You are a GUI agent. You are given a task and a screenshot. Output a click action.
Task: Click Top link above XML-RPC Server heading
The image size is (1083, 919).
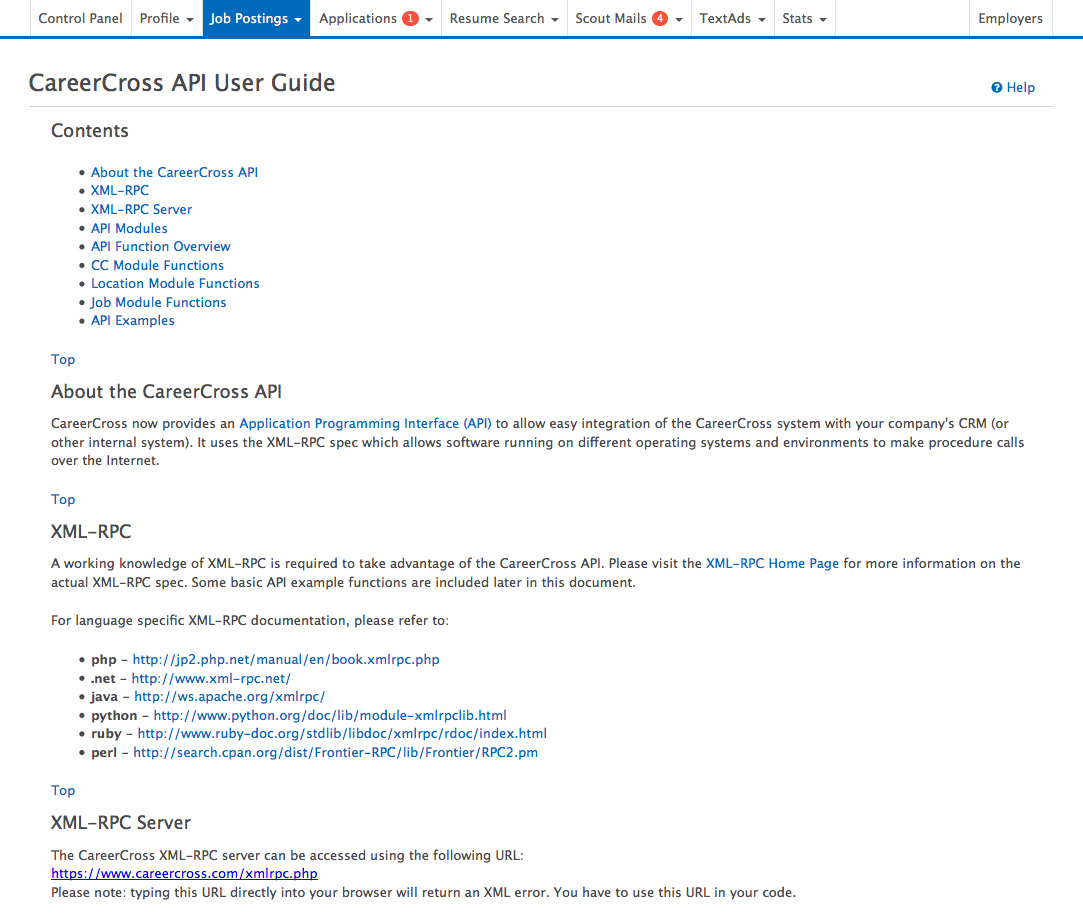point(63,790)
